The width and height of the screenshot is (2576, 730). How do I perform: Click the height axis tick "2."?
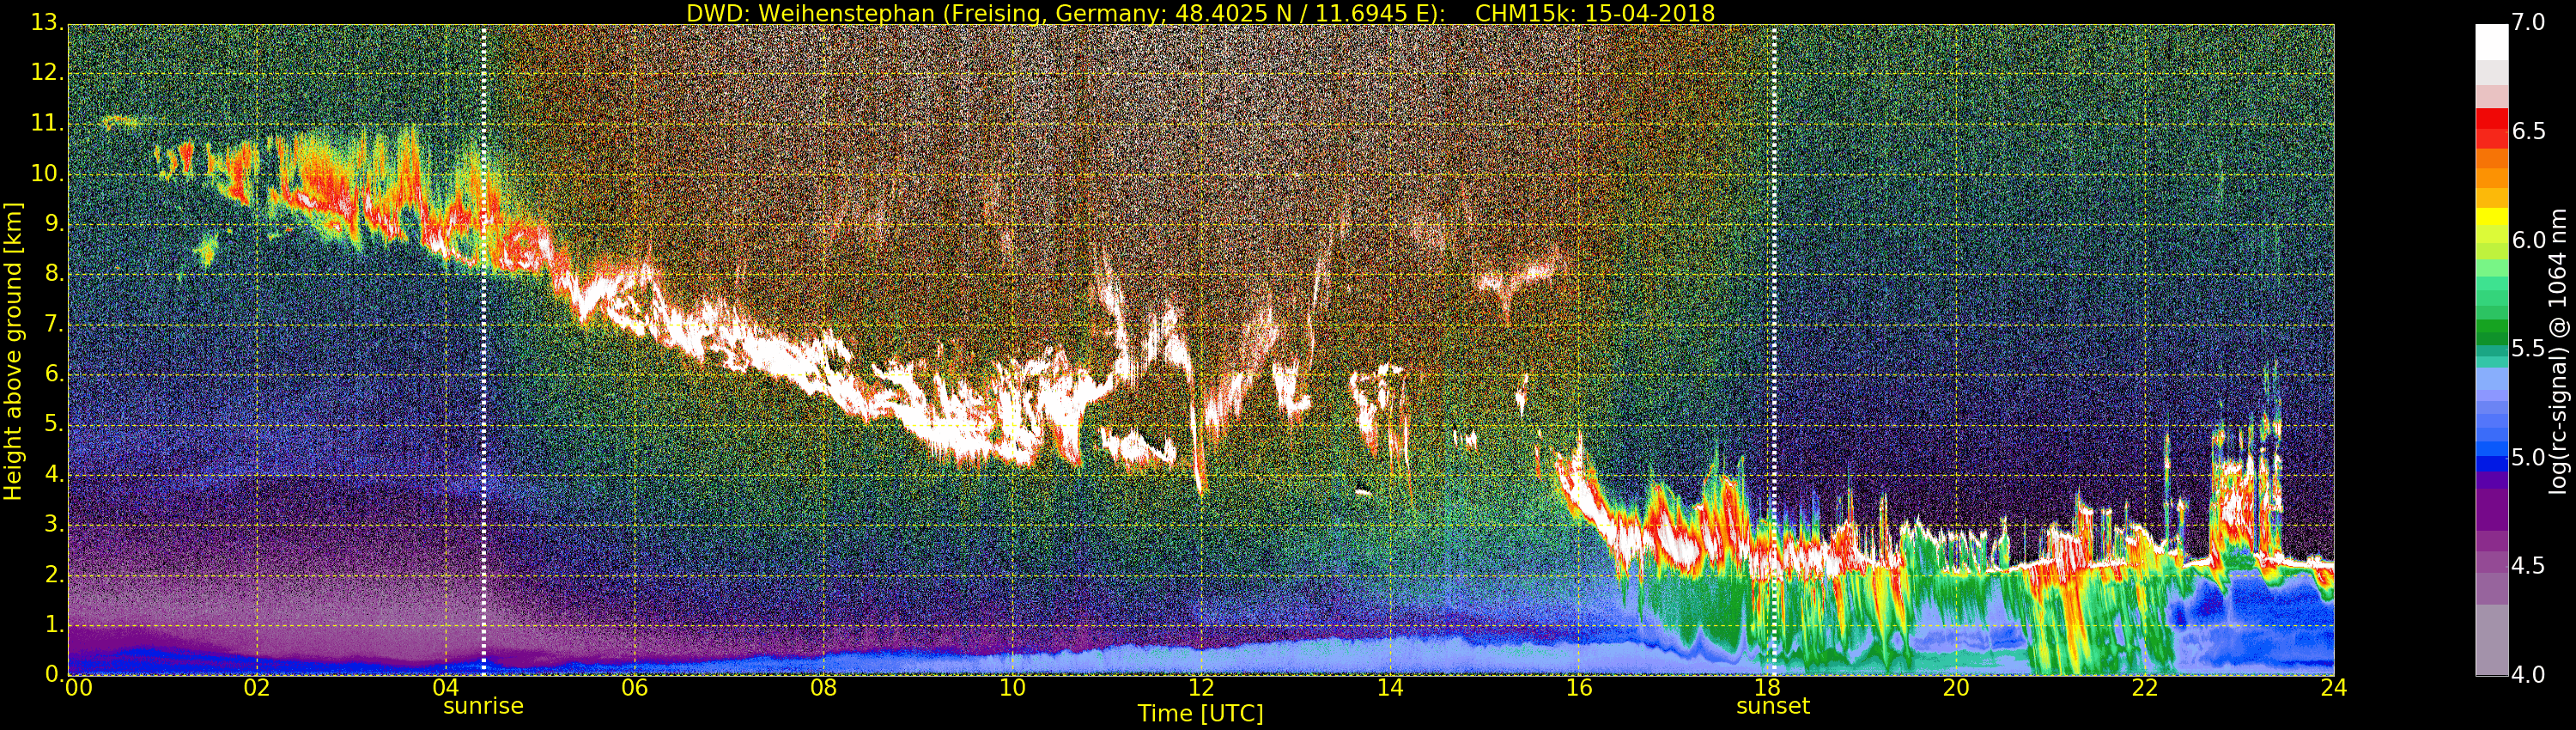tap(54, 575)
